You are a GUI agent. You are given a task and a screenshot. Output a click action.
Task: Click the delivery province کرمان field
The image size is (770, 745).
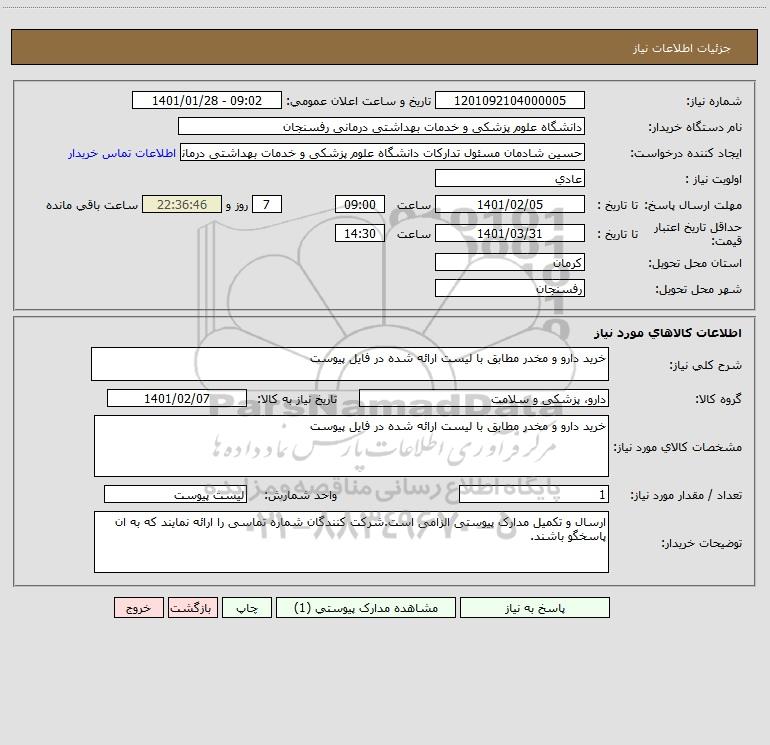click(x=510, y=262)
